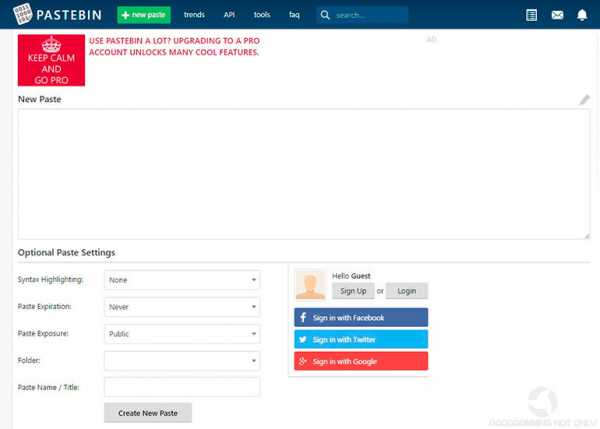Click the Pastebin logo icon
The height and width of the screenshot is (429, 600).
click(x=23, y=14)
